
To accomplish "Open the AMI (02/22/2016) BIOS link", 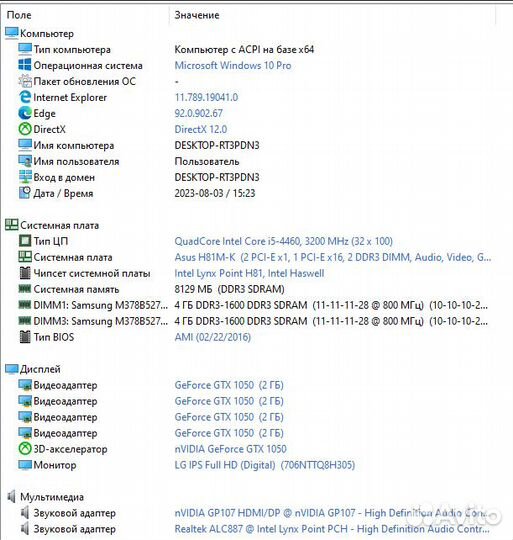I will [x=213, y=337].
